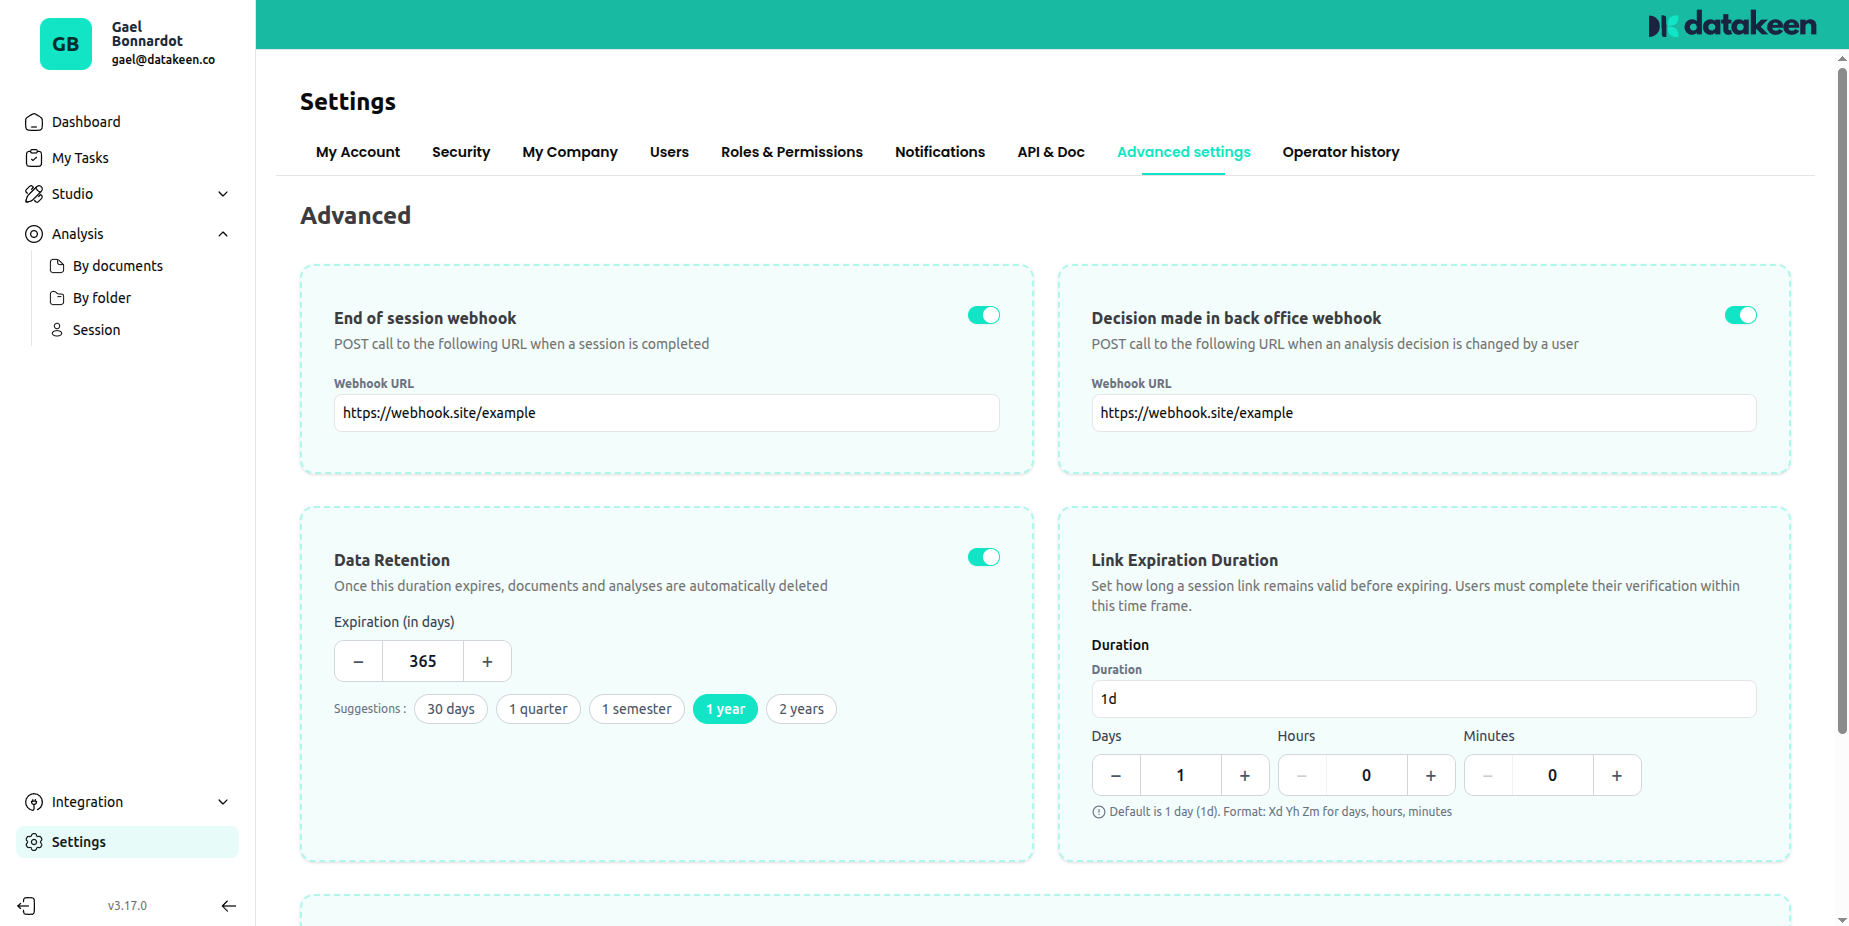Click the Studio icon in sidebar
Viewport: 1849px width, 926px height.
click(x=34, y=194)
